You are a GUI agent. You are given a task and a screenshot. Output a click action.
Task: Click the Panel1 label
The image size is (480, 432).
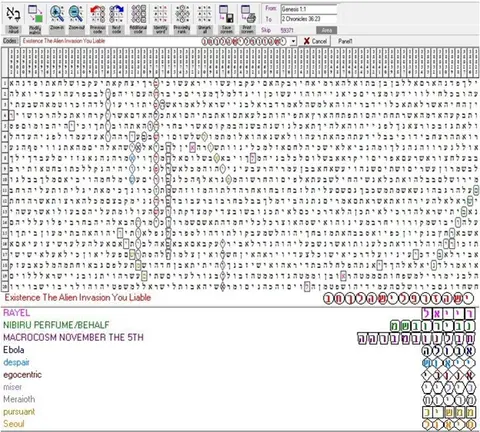pos(345,41)
